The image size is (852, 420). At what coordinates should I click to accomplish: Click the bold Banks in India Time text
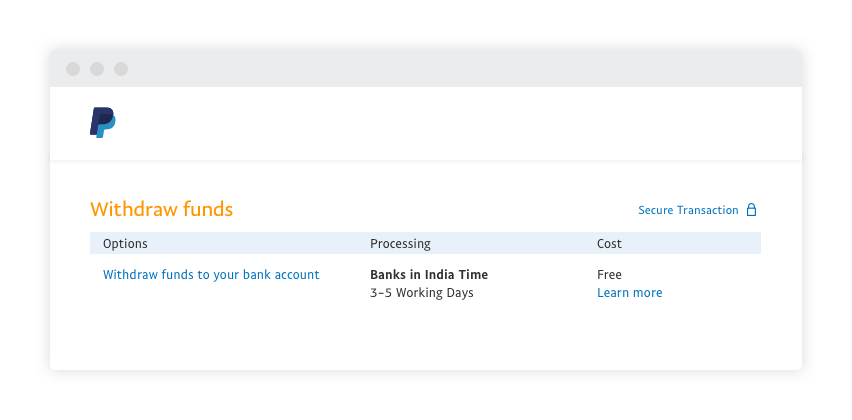[x=429, y=275]
